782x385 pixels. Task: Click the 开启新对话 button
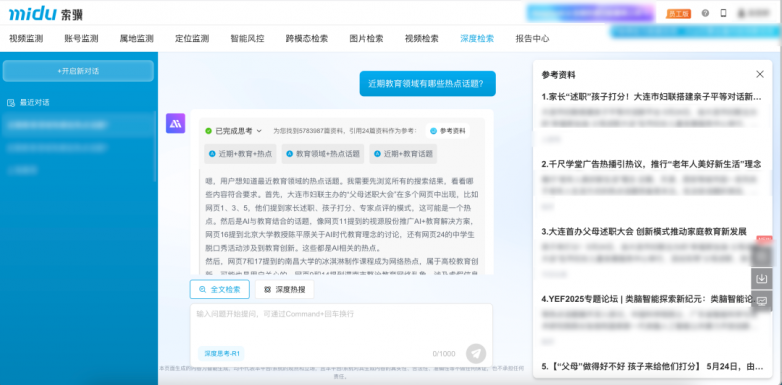click(78, 71)
